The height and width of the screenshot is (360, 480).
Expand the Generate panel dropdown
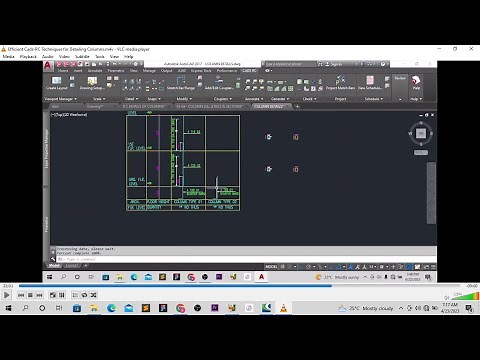coord(280,99)
